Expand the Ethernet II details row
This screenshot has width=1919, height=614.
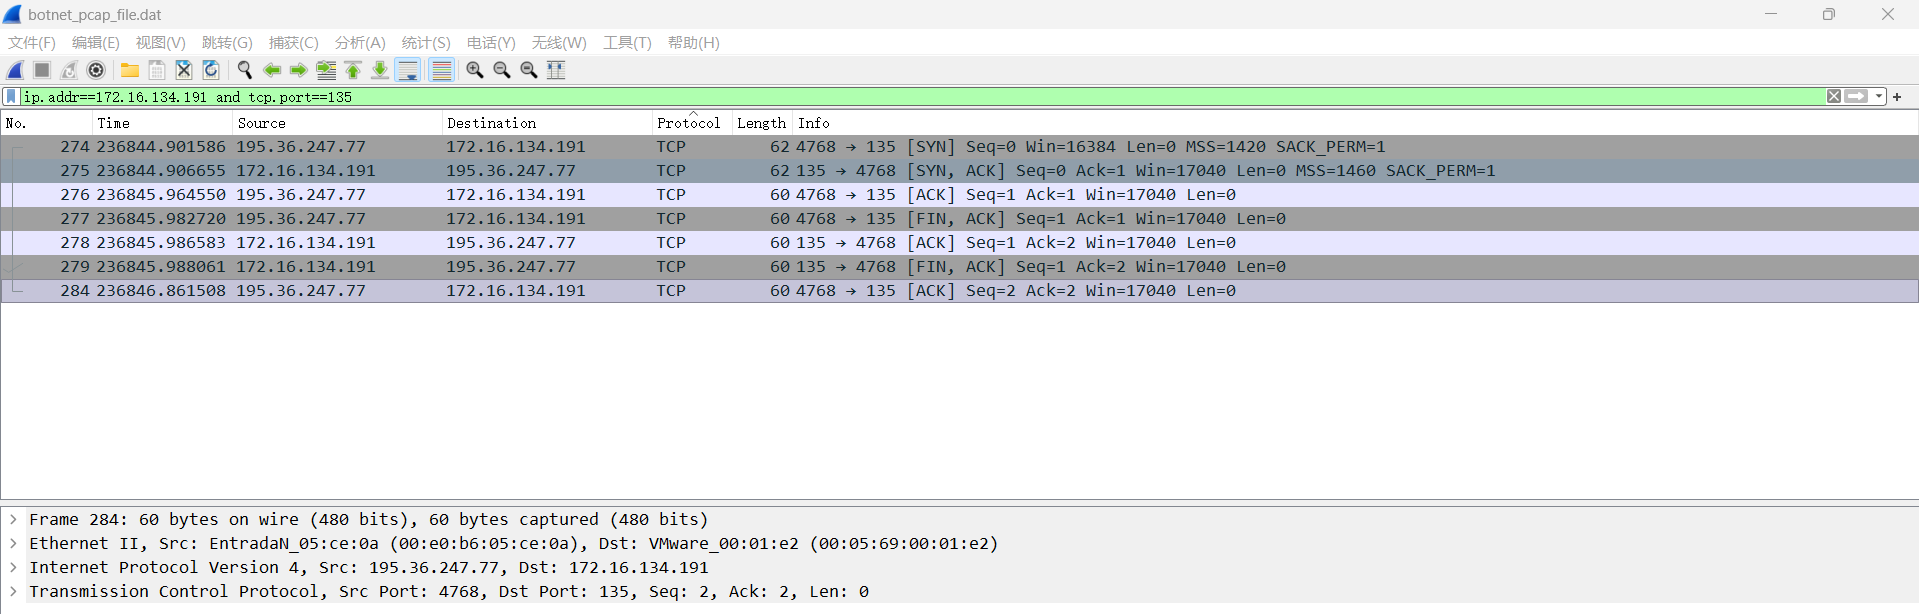point(13,543)
